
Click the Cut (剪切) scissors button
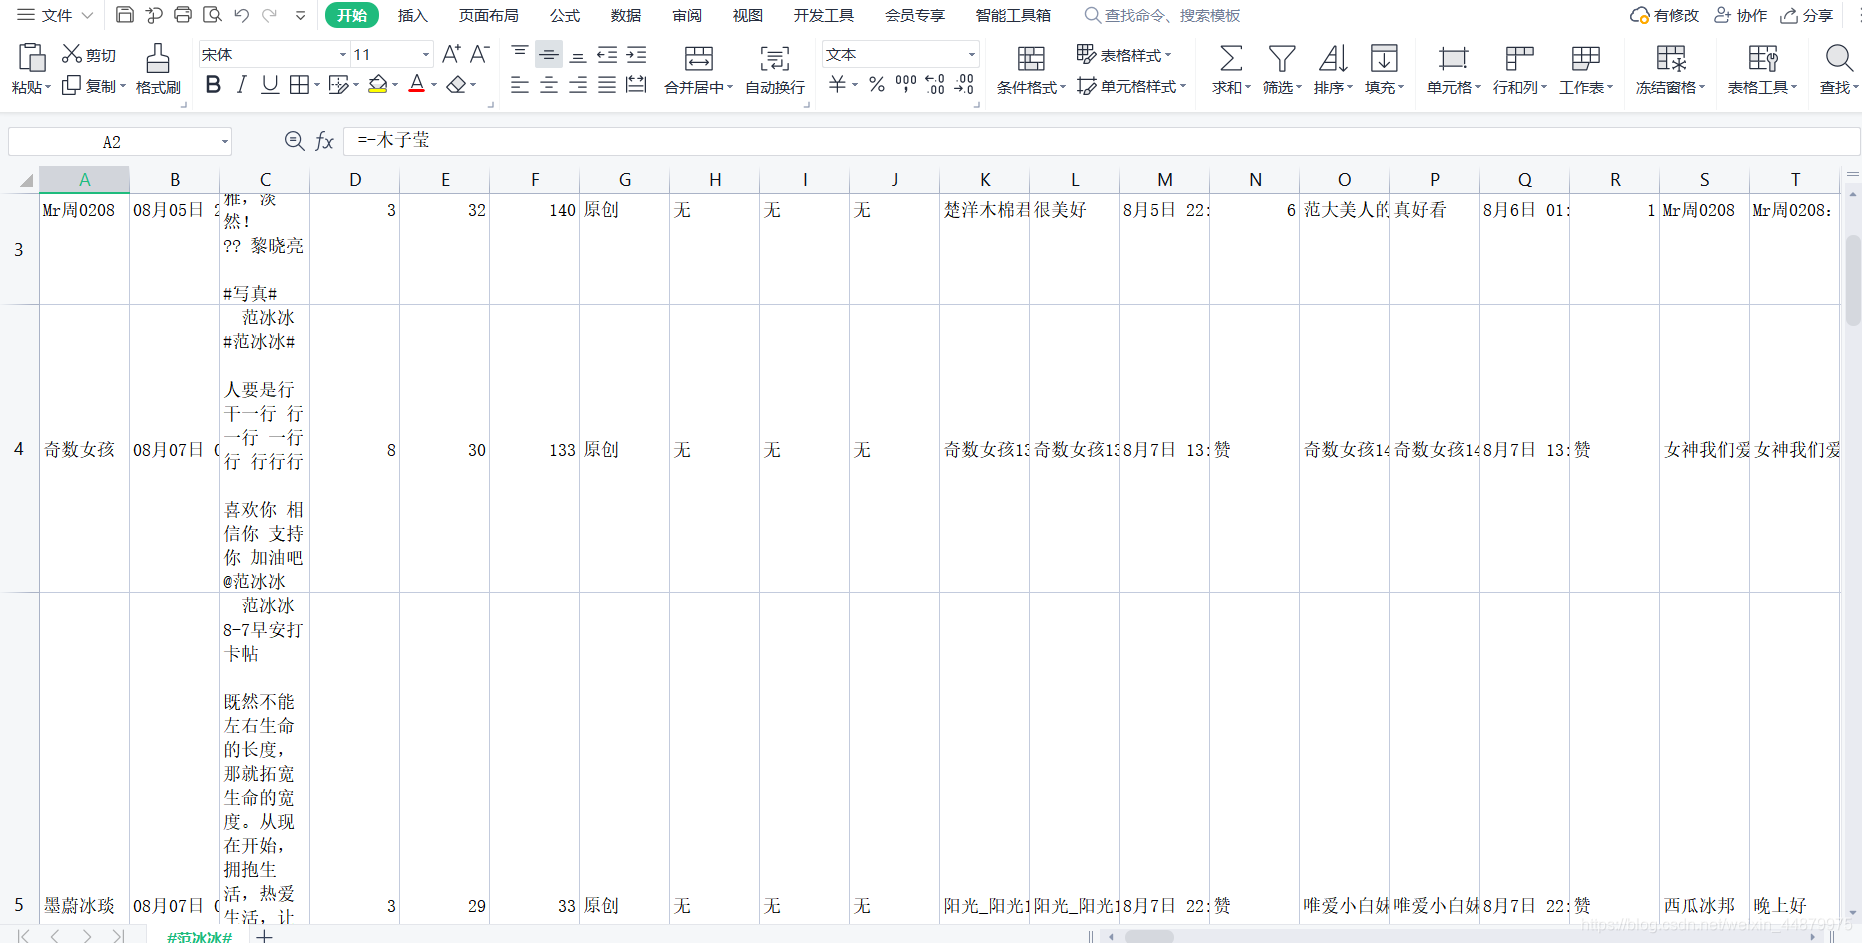coord(89,54)
